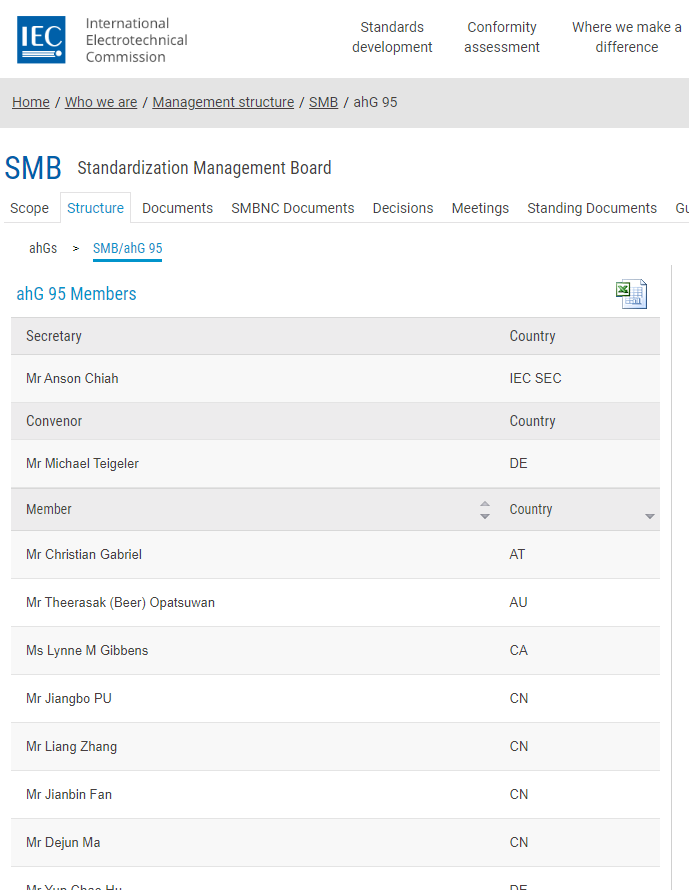Click AU country cell
Screen dimensions: 689x890
click(x=519, y=603)
